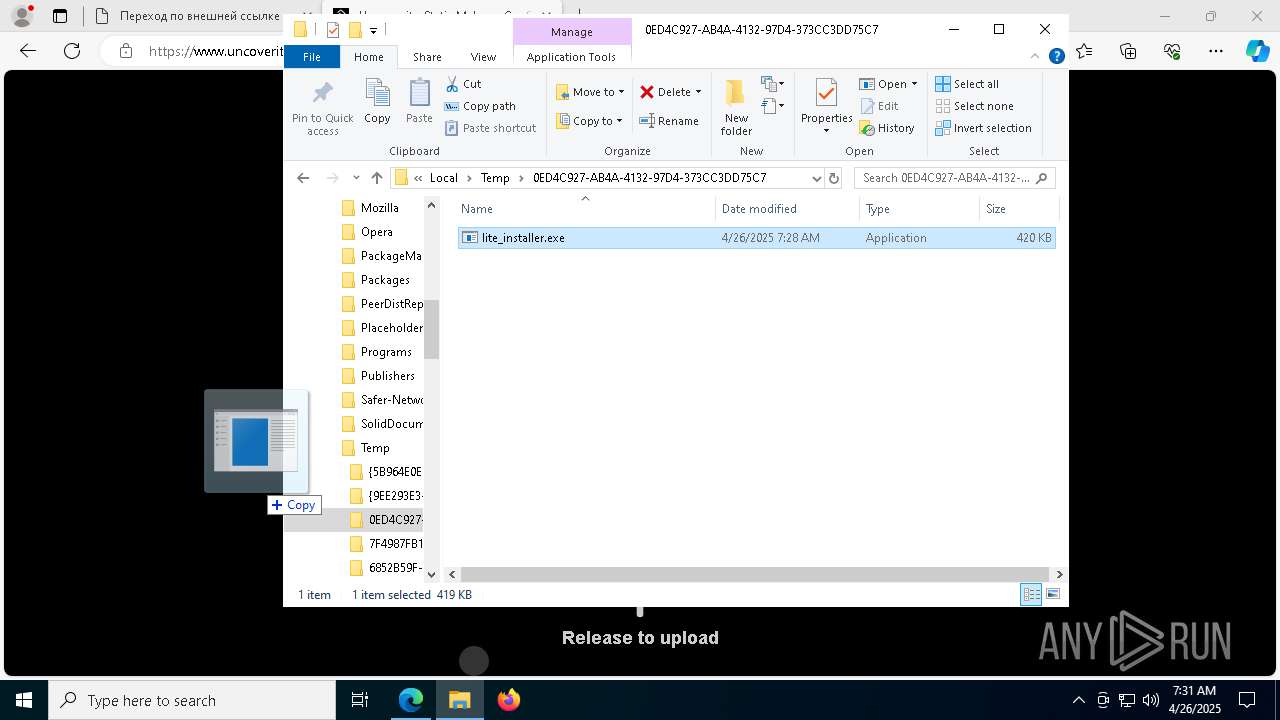Click the file list horizontal scrollbar
This screenshot has width=1280, height=720.
755,574
